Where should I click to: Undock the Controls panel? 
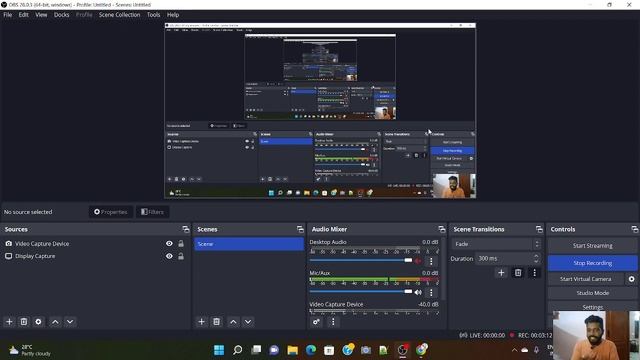(635, 229)
